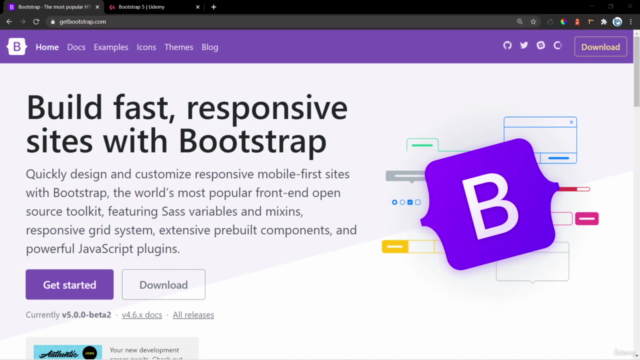Open the Extensions puzzle piece menu

pos(604,22)
